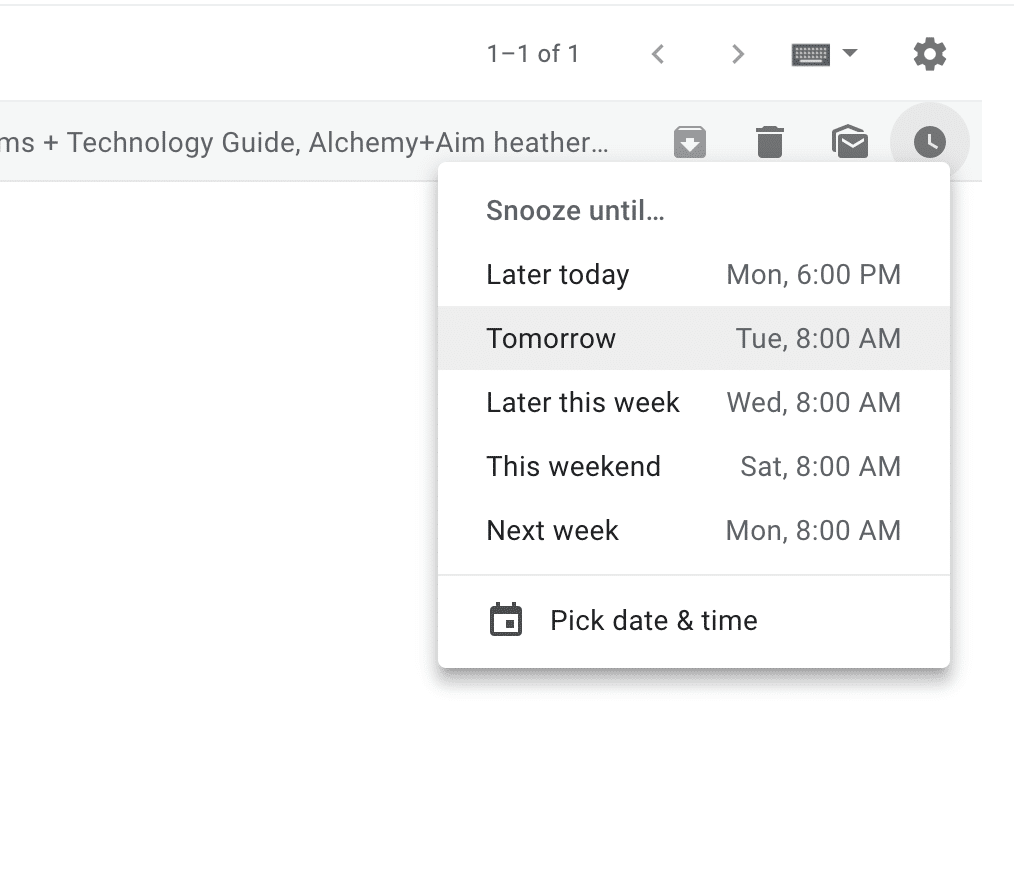Click the 1–1 of 1 message counter

(x=533, y=54)
